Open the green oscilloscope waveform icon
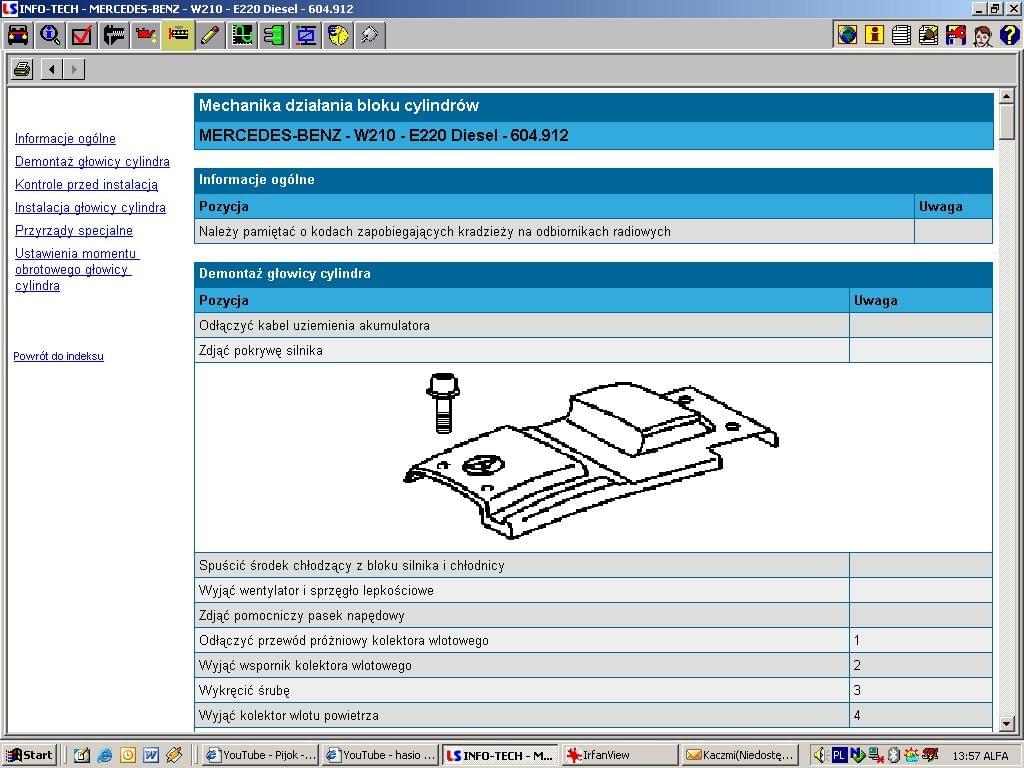Viewport: 1024px width, 768px height. [242, 35]
